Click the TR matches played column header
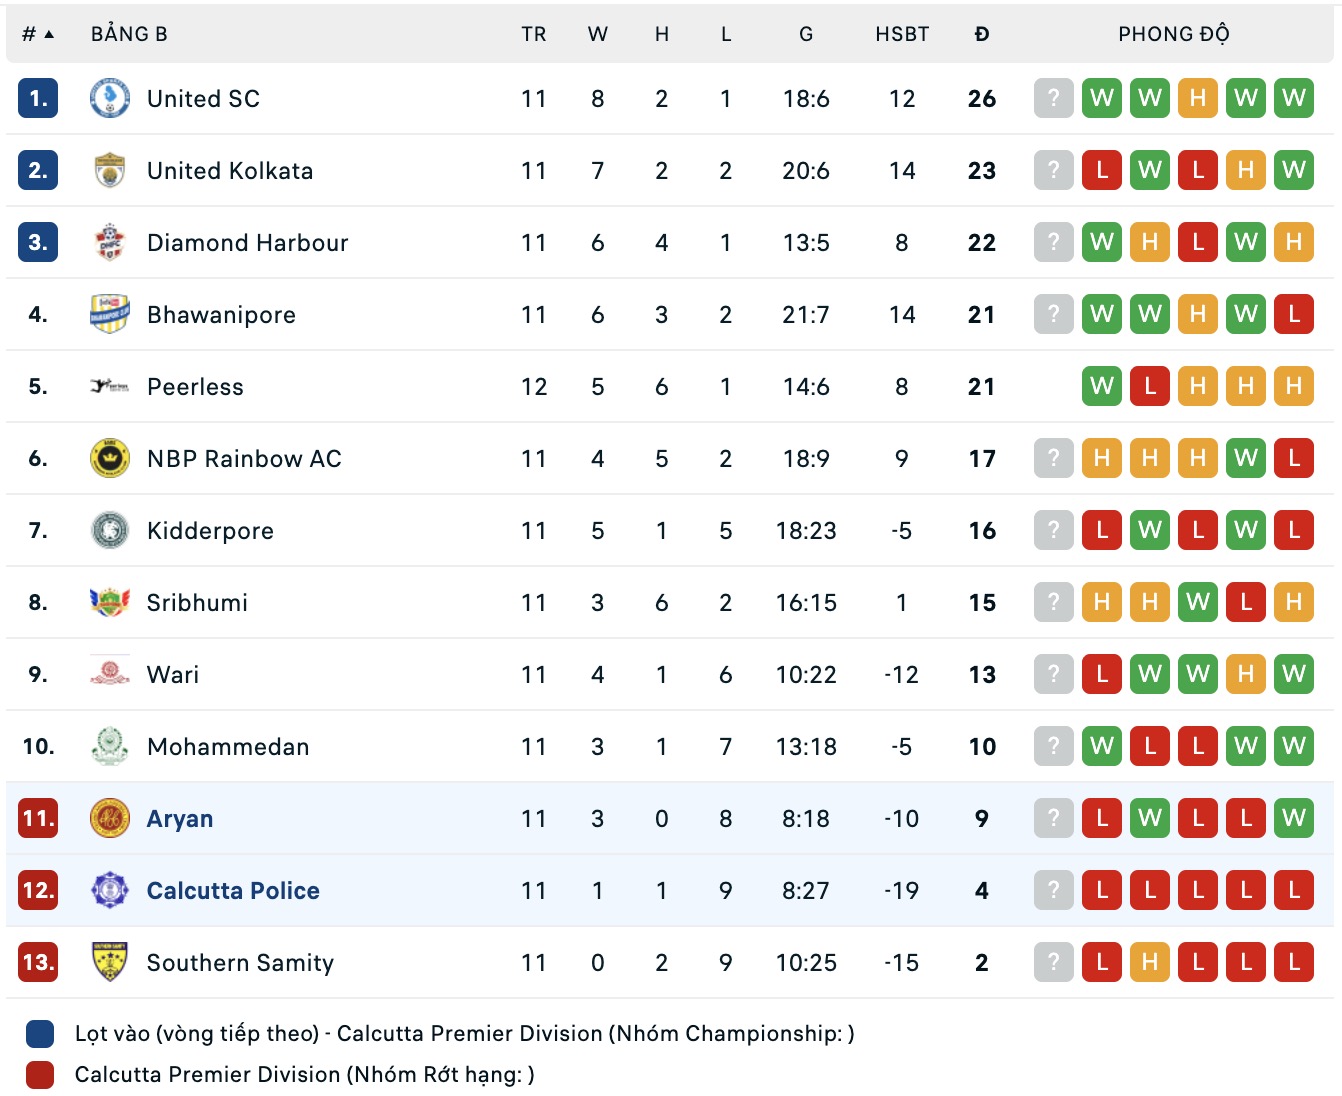 coord(533,34)
